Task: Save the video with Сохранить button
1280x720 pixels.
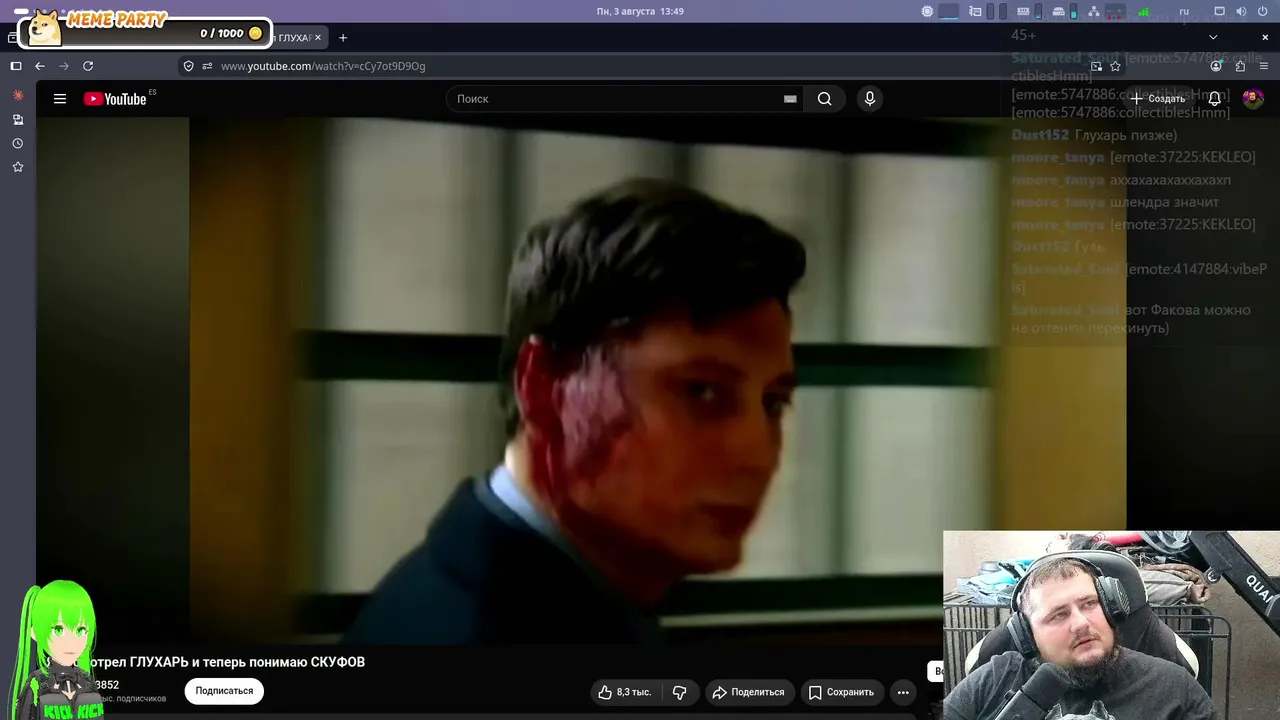Action: [x=841, y=692]
